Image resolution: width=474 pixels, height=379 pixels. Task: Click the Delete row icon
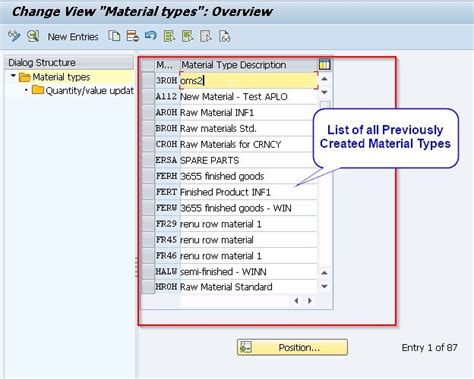click(x=133, y=36)
